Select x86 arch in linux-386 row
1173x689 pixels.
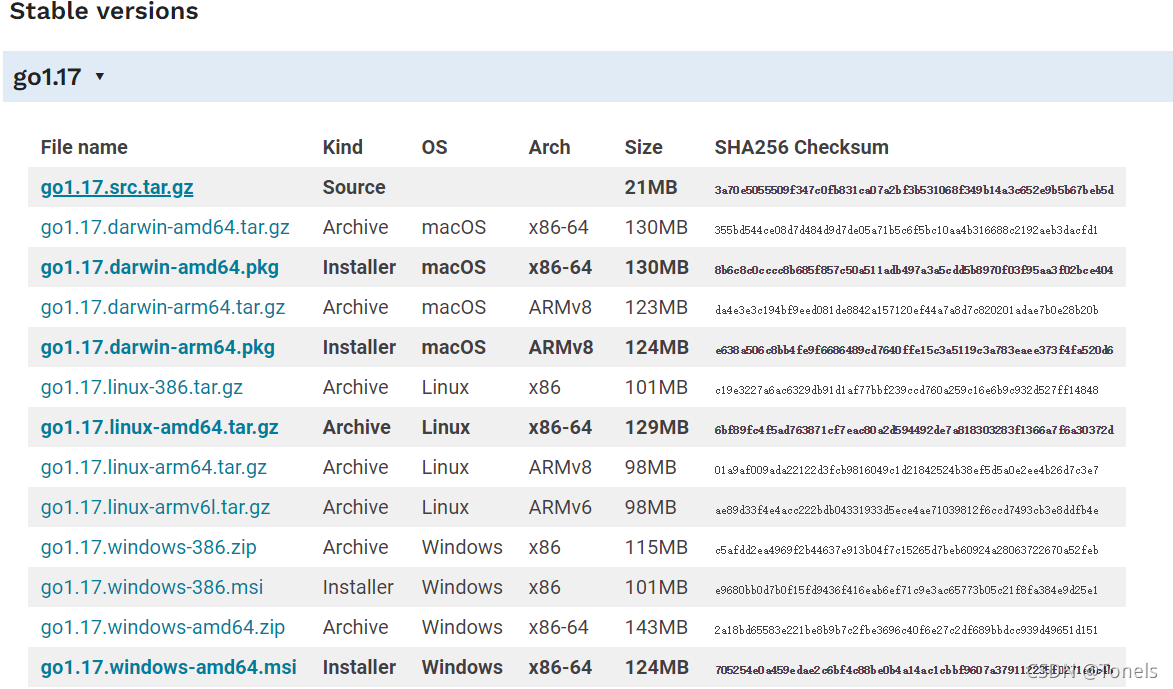pyautogui.click(x=544, y=388)
